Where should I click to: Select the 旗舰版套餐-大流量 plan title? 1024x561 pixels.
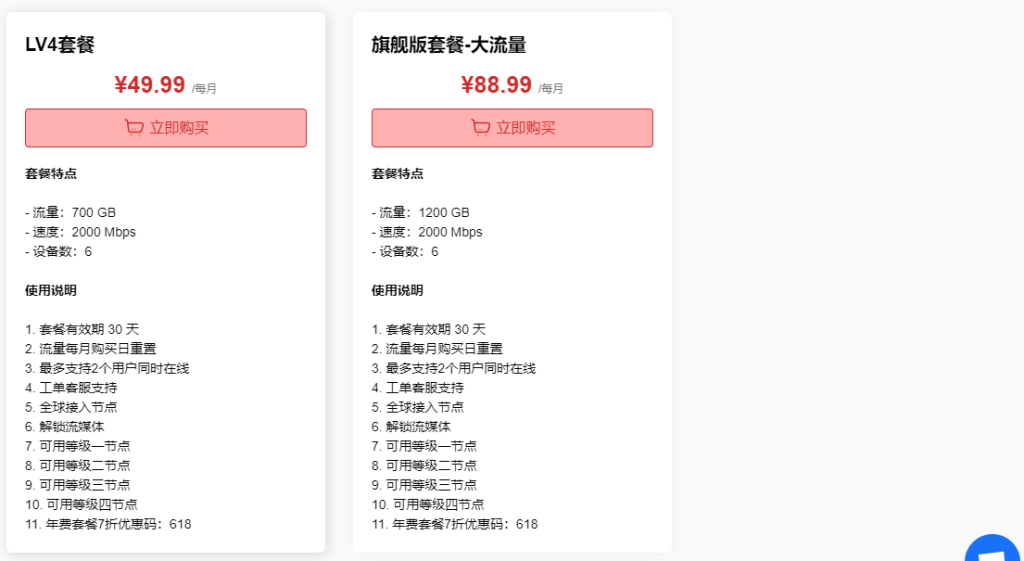pos(449,44)
